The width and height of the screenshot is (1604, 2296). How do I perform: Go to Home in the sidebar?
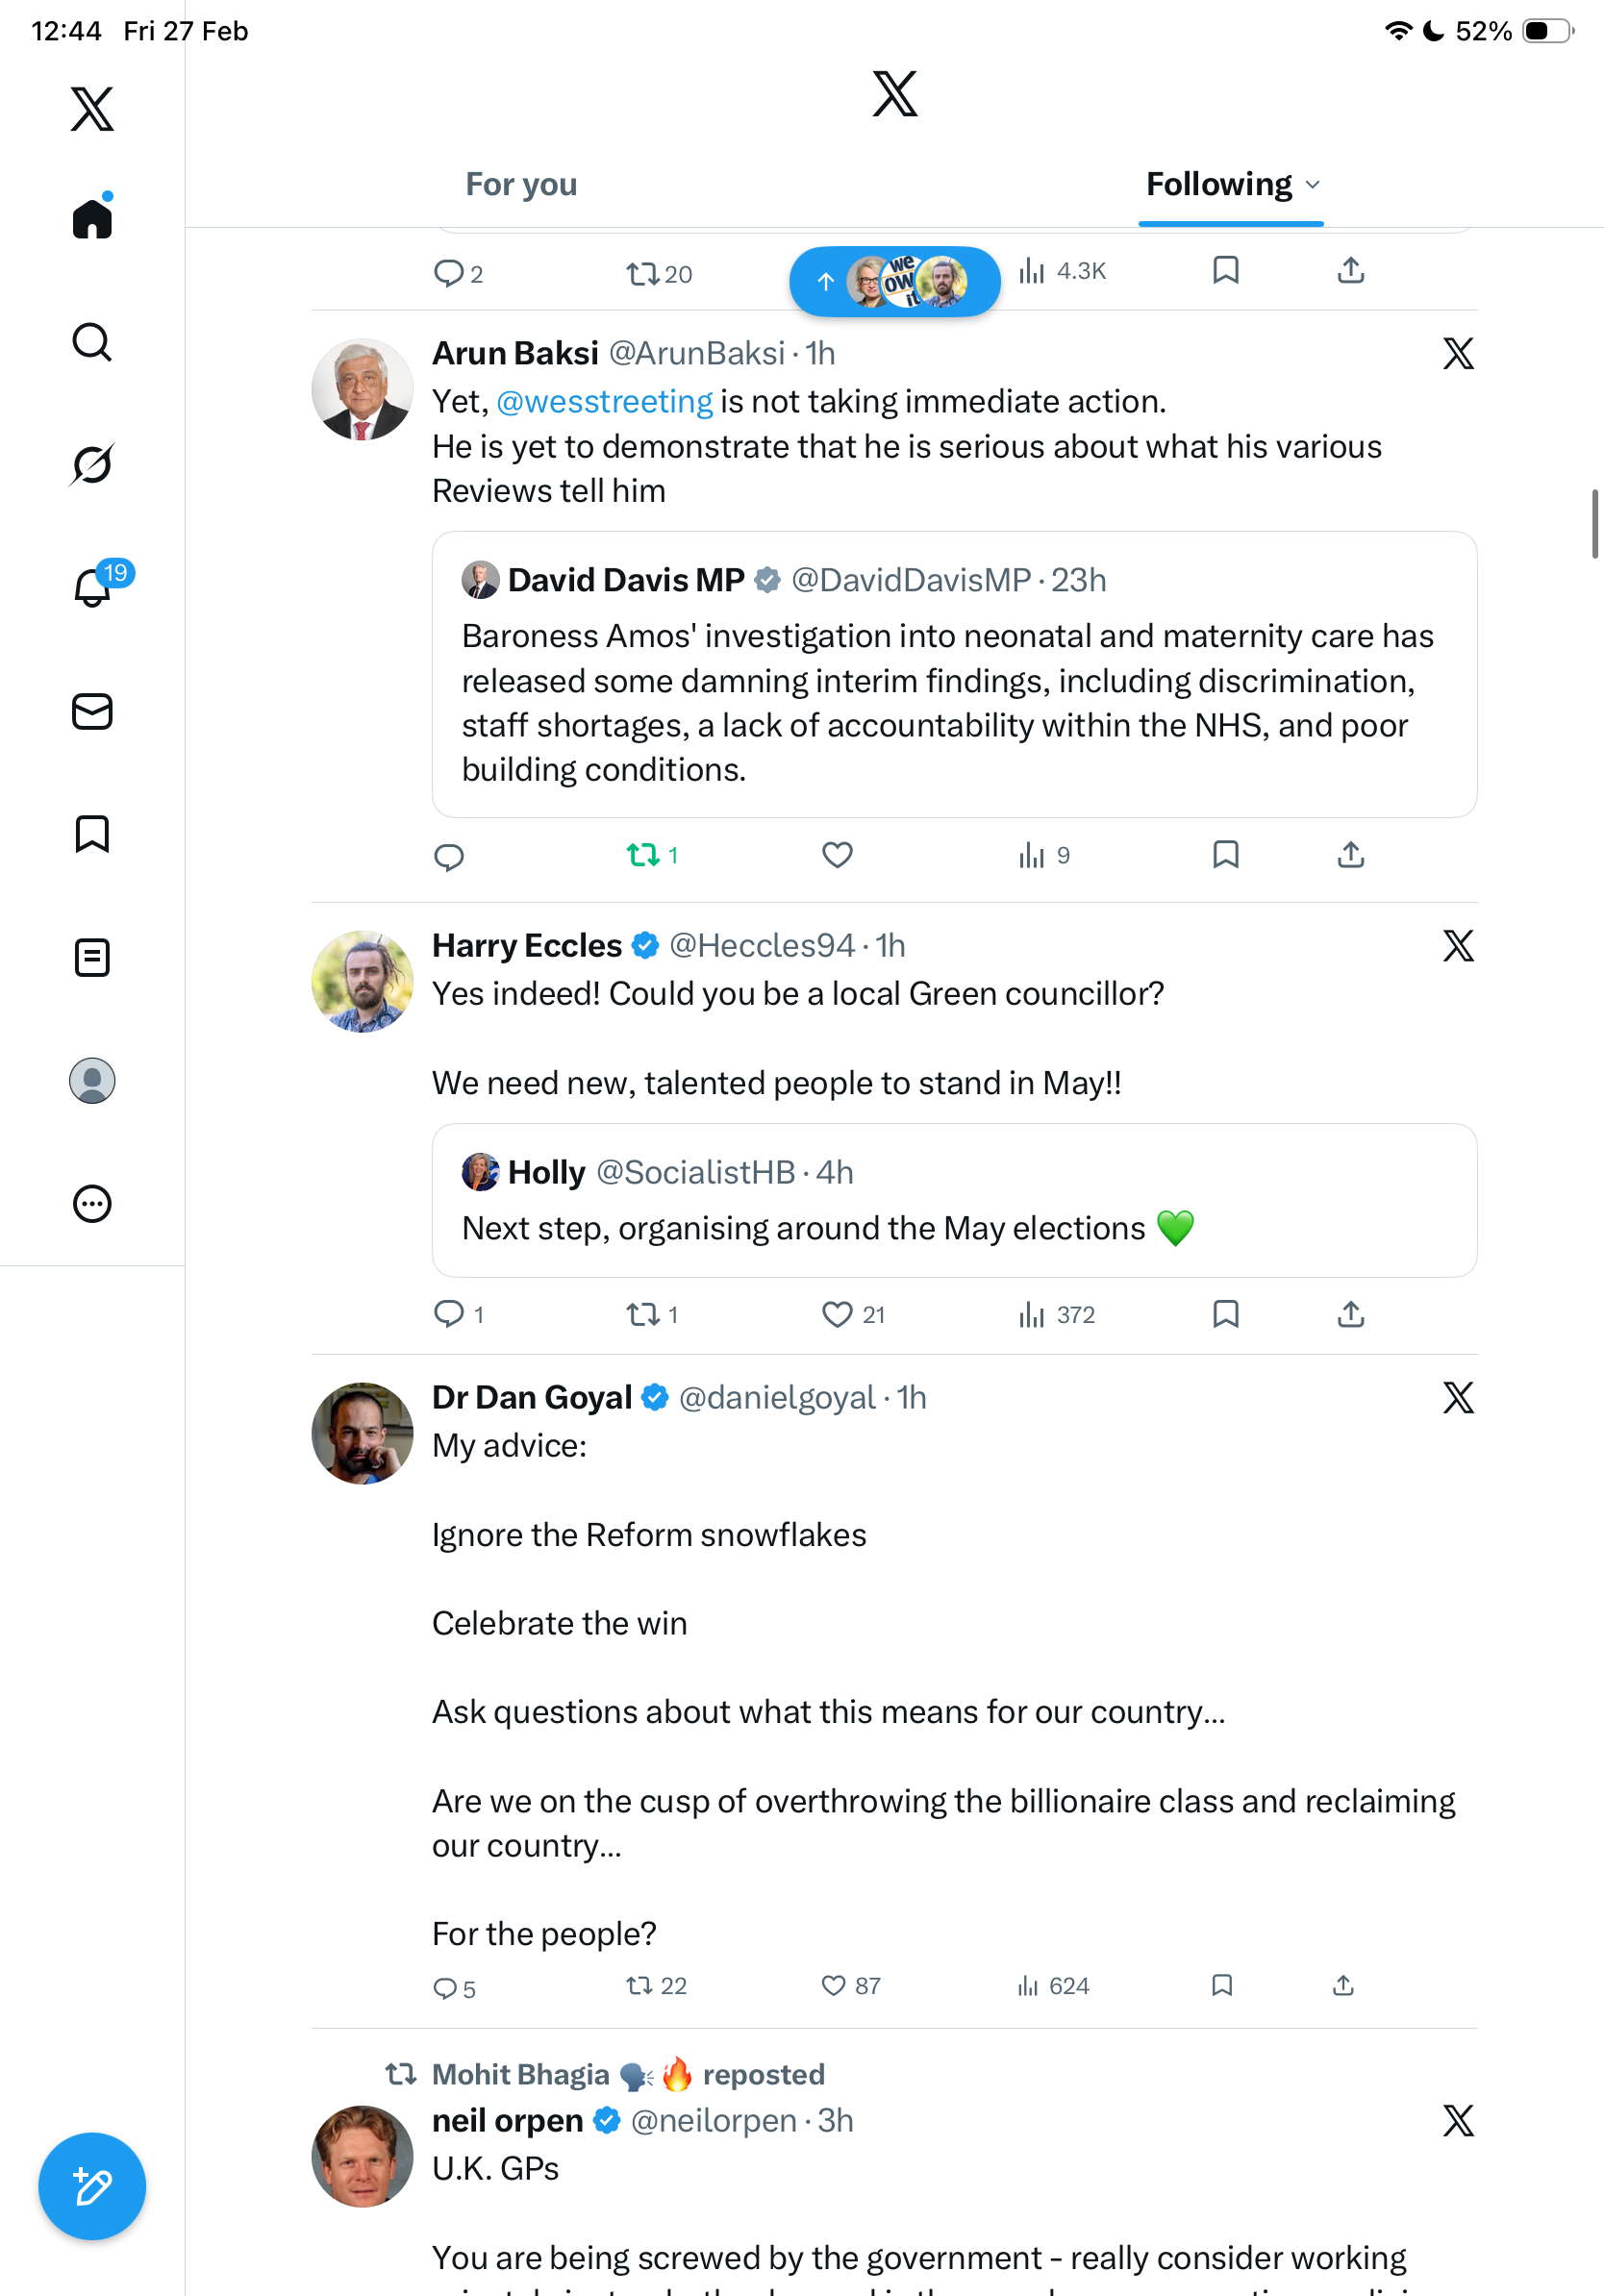tap(92, 218)
